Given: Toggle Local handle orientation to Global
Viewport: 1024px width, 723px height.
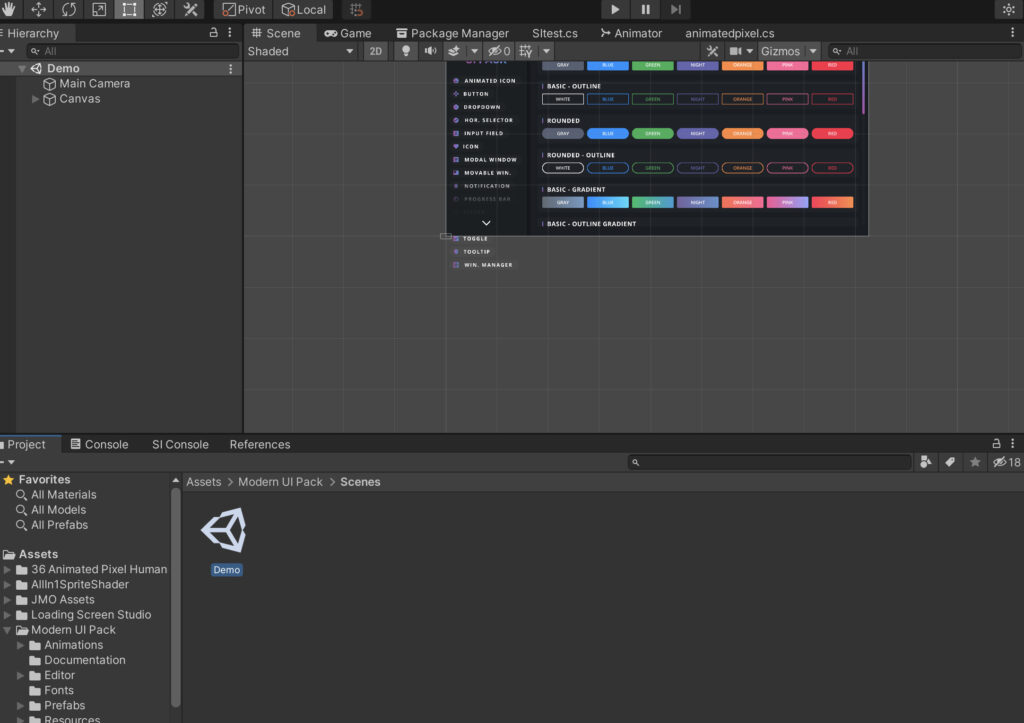Looking at the screenshot, I should tap(303, 9).
